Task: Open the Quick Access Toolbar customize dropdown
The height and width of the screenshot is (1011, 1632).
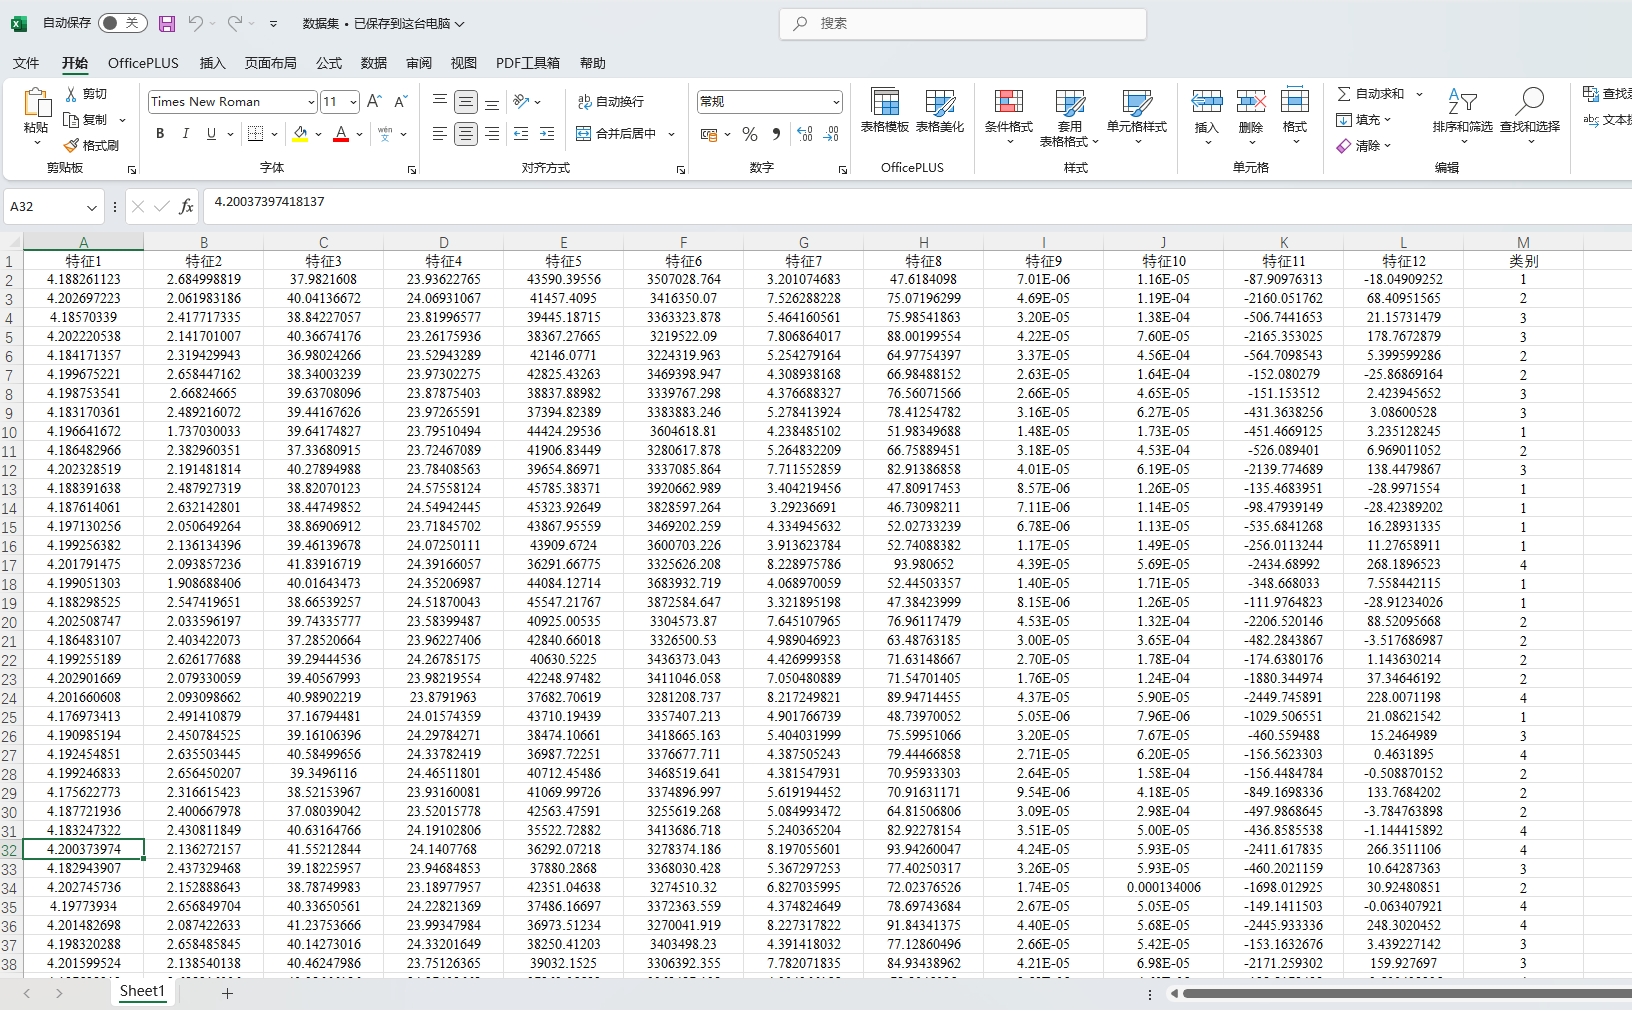Action: pos(274,24)
